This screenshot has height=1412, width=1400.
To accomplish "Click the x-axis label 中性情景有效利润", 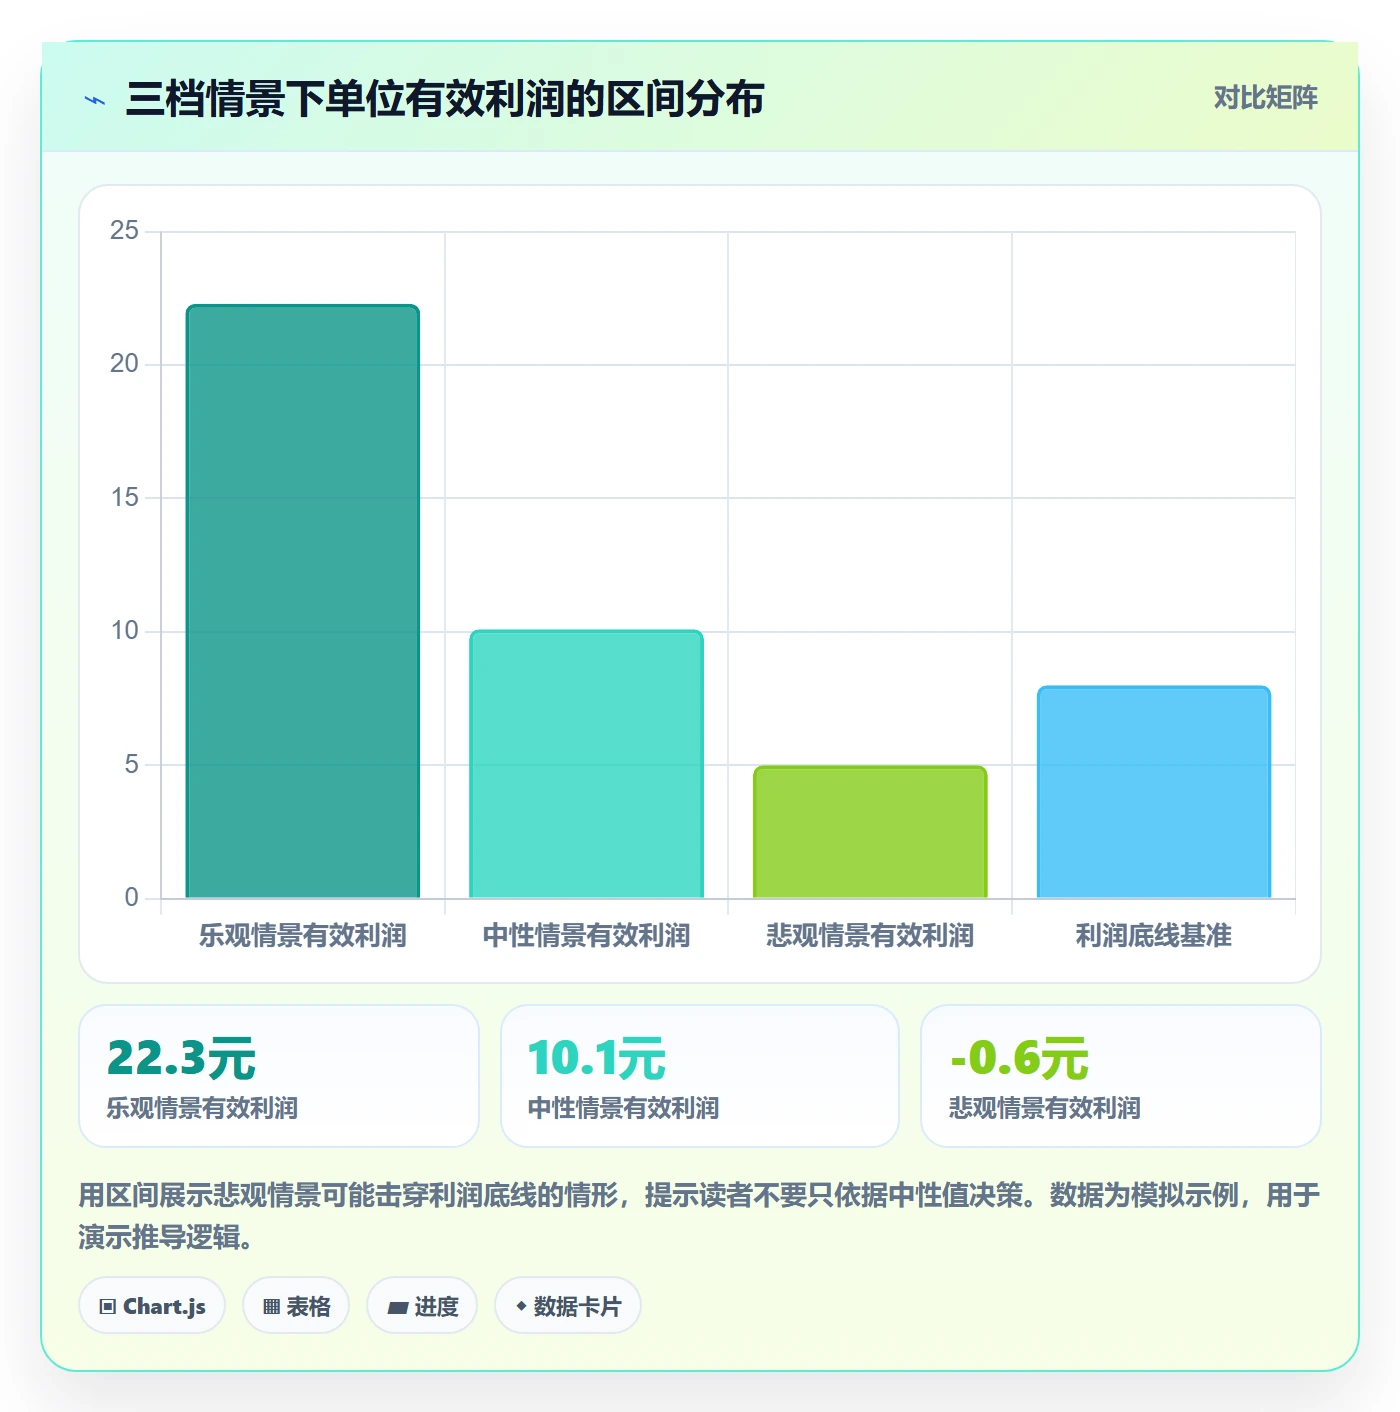I will point(587,935).
